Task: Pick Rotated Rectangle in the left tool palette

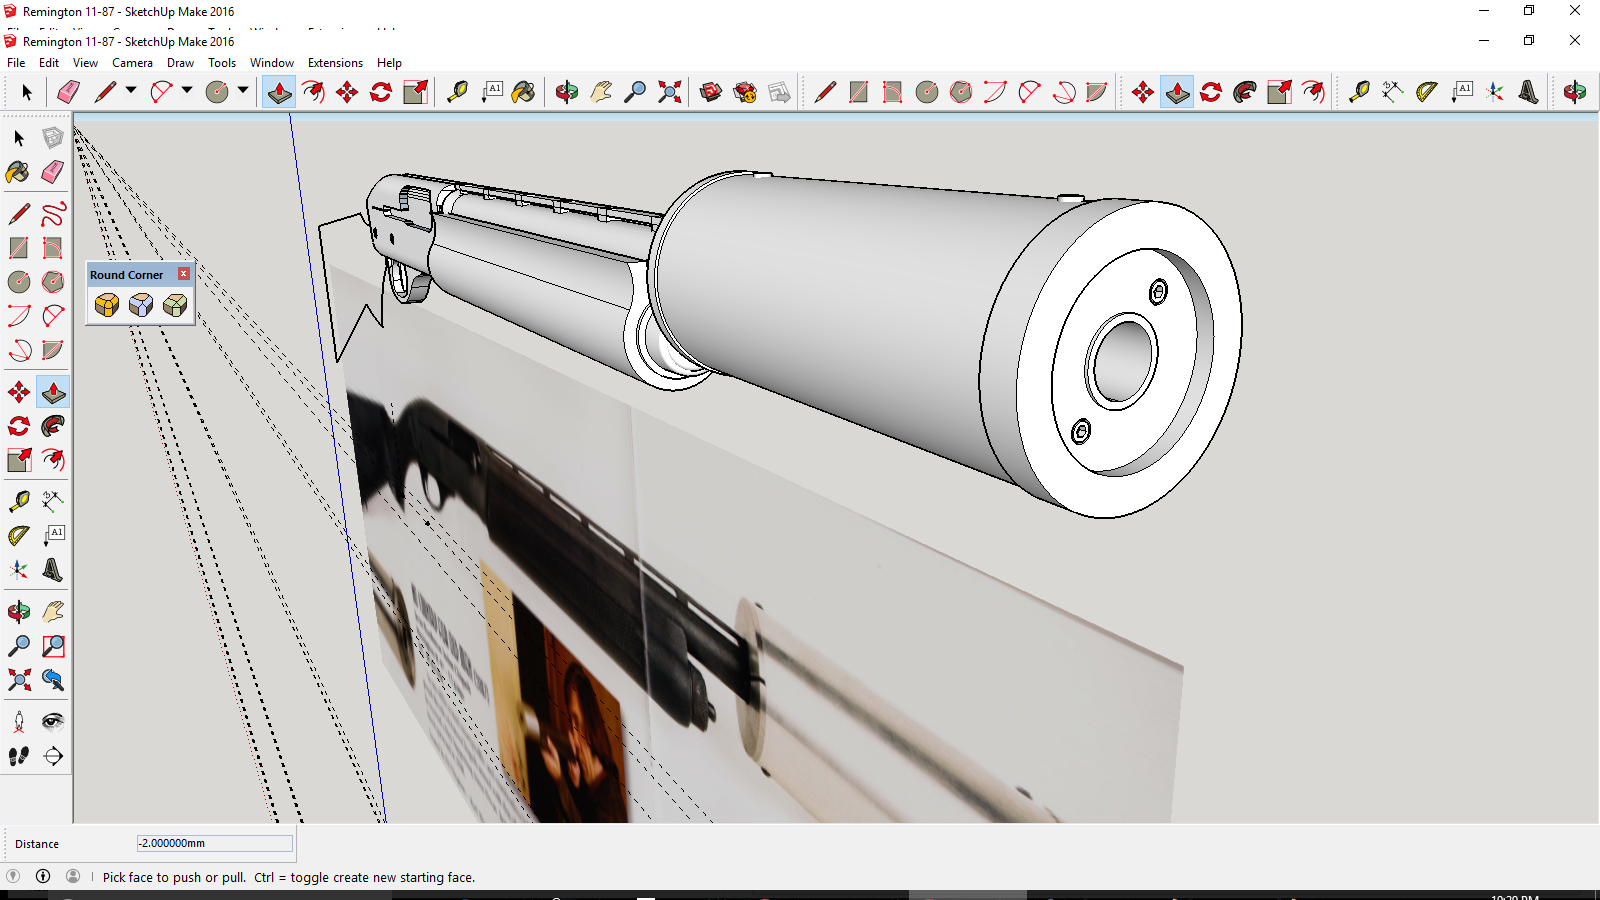Action: (53, 247)
